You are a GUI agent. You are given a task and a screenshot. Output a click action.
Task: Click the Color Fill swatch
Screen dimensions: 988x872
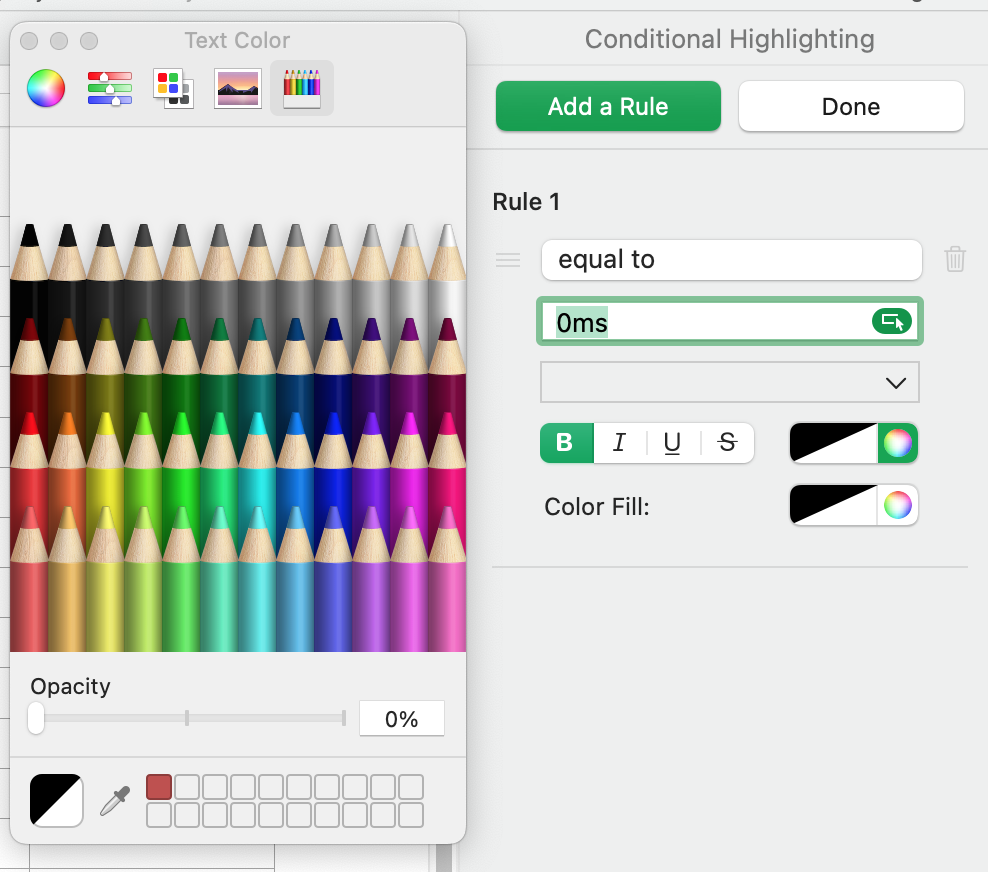833,505
